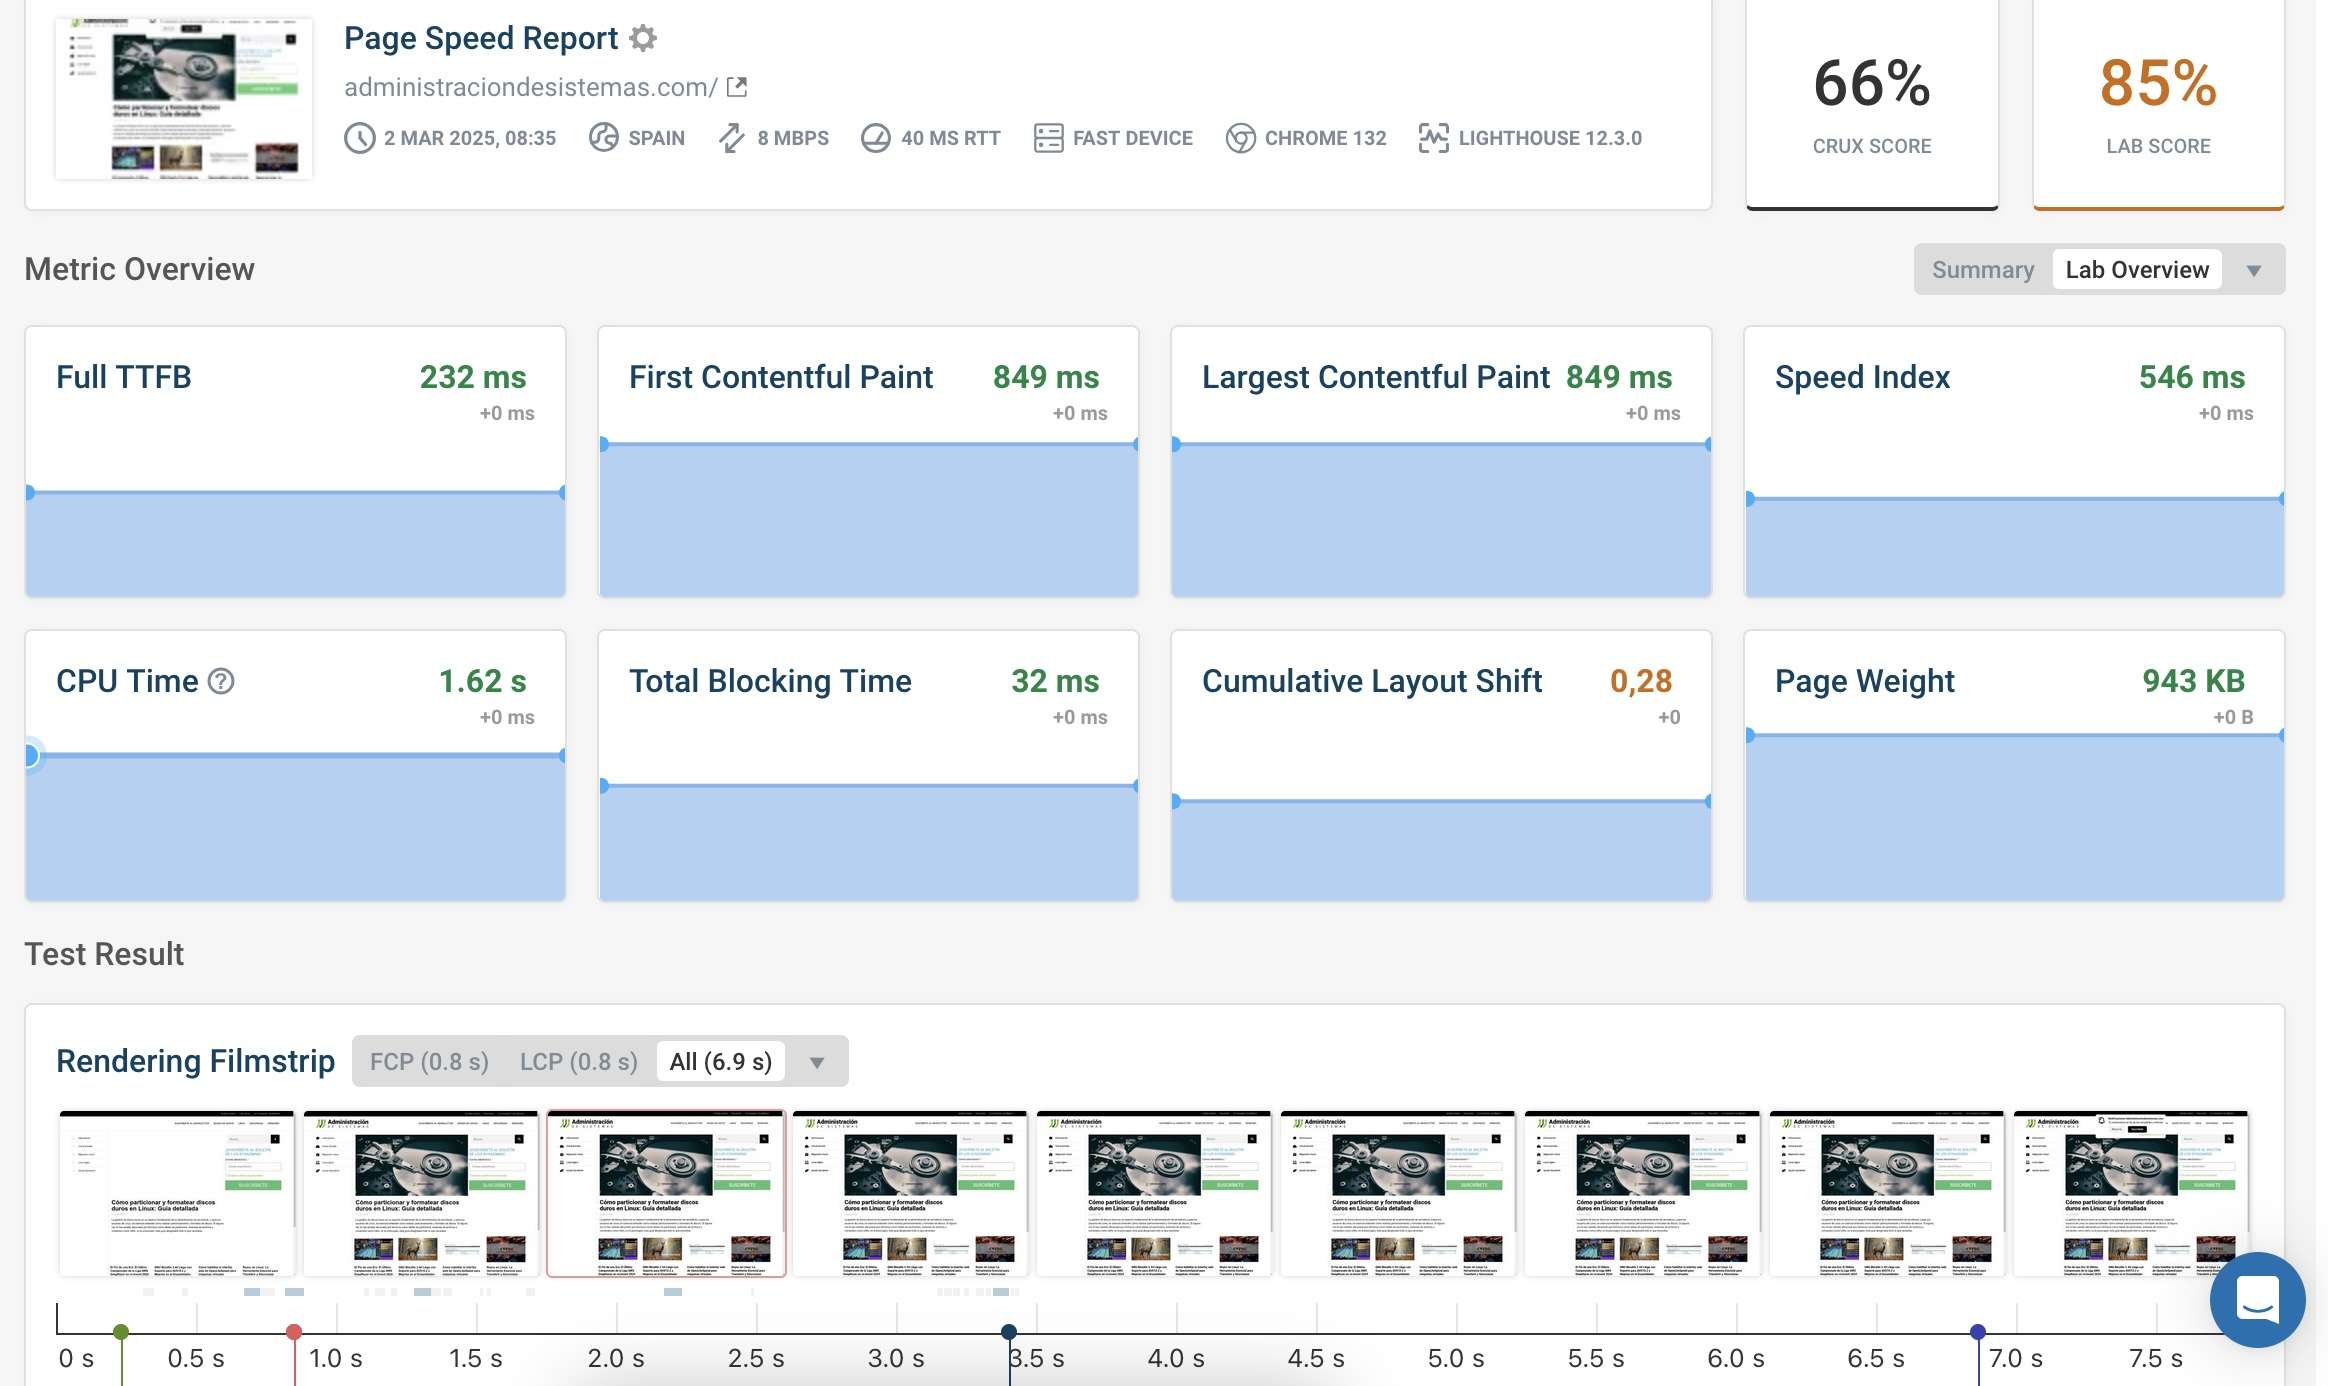
Task: Select the Lab Overview view
Action: coord(2137,270)
